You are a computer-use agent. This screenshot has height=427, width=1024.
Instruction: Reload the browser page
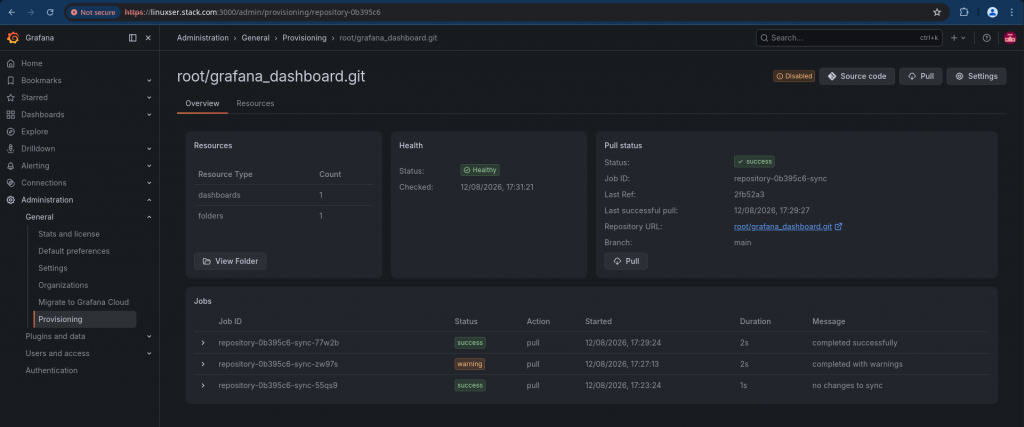tap(50, 12)
